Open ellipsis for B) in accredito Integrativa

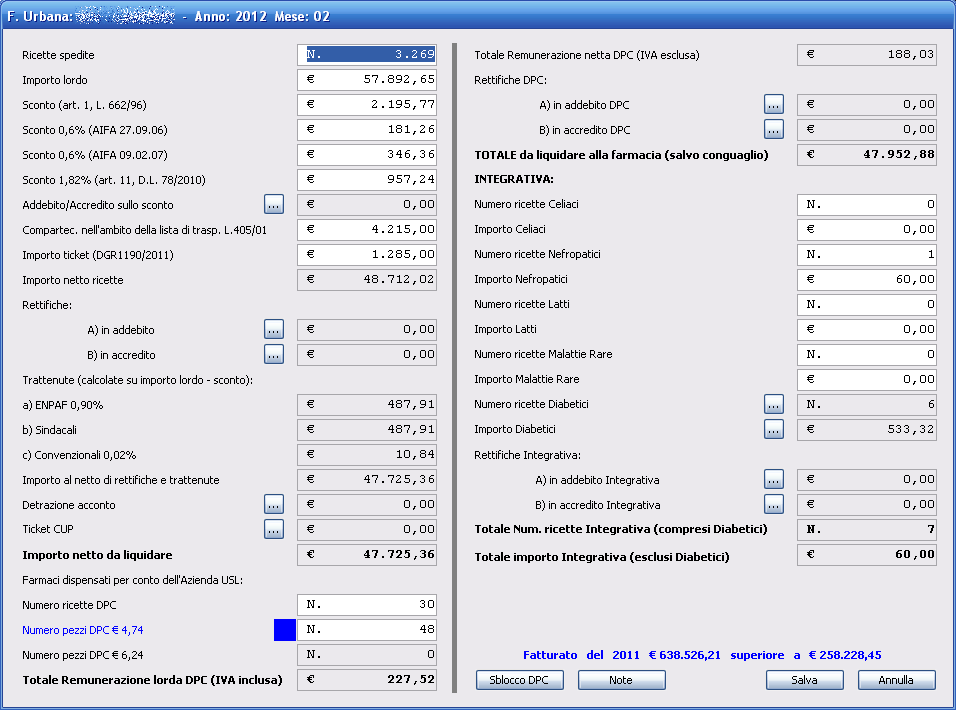click(x=774, y=505)
